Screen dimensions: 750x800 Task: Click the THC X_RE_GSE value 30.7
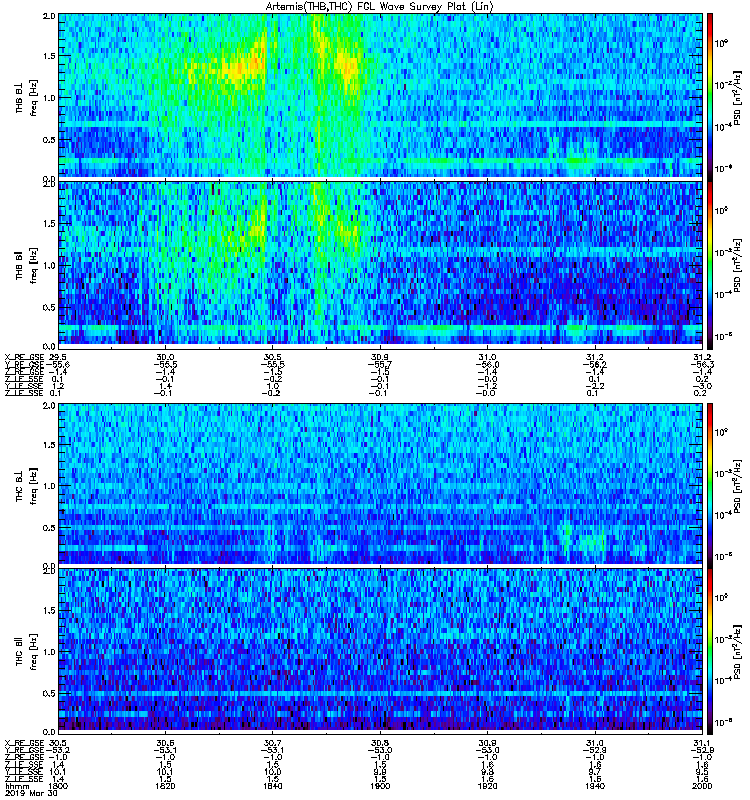[x=272, y=743]
